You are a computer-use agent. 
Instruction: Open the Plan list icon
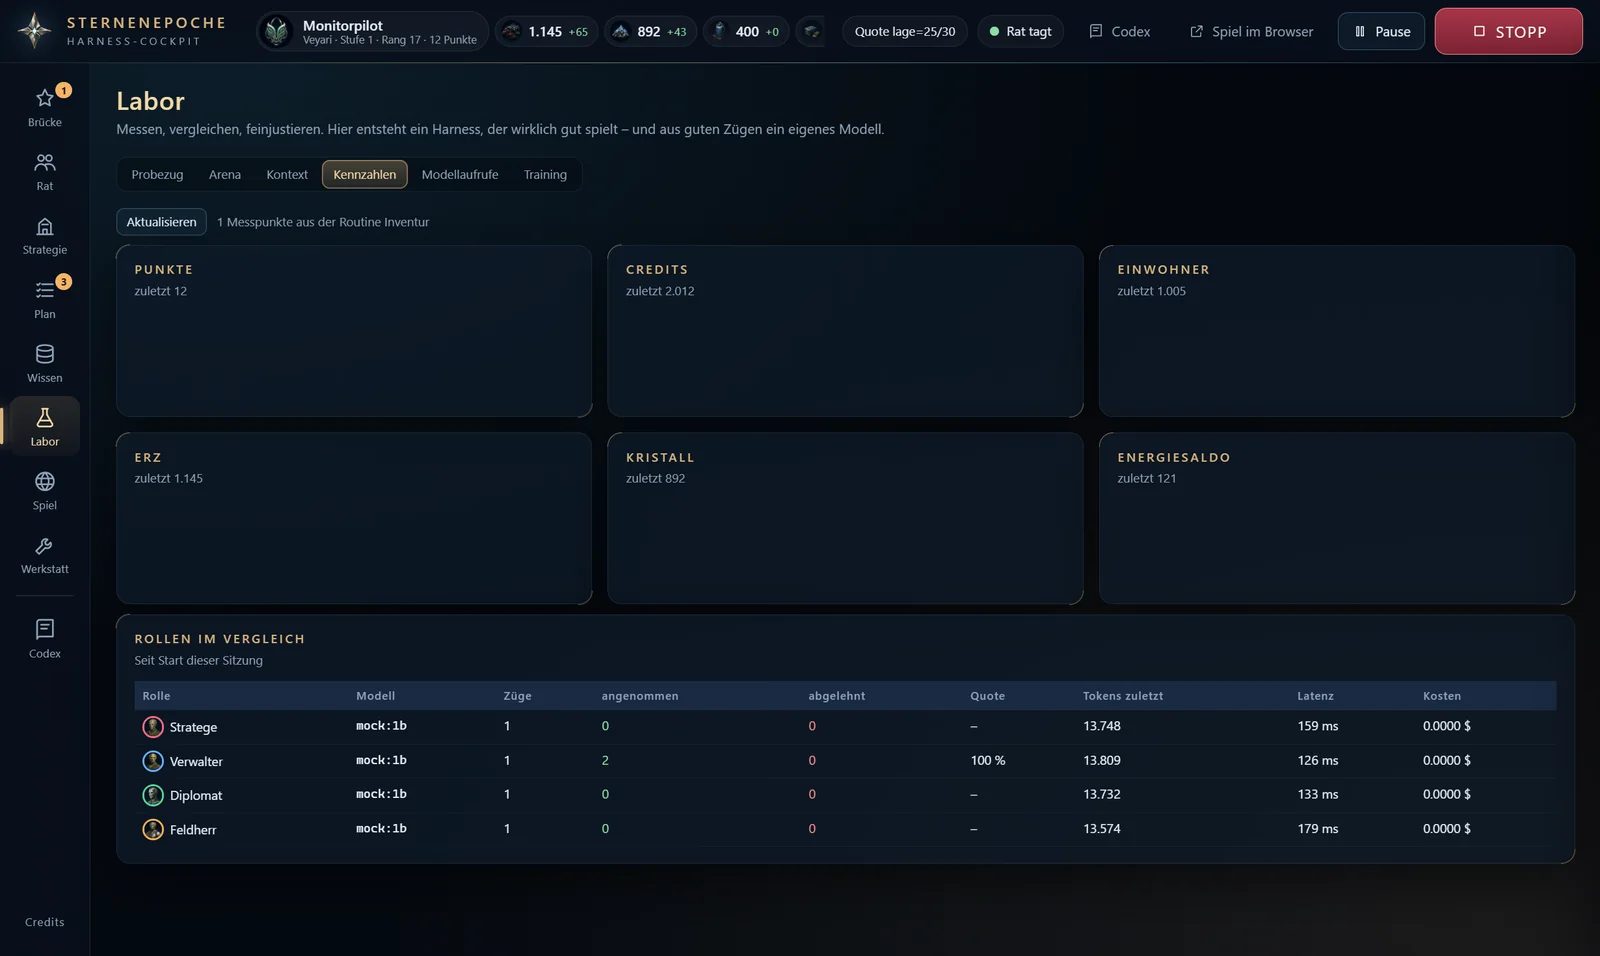point(44,290)
